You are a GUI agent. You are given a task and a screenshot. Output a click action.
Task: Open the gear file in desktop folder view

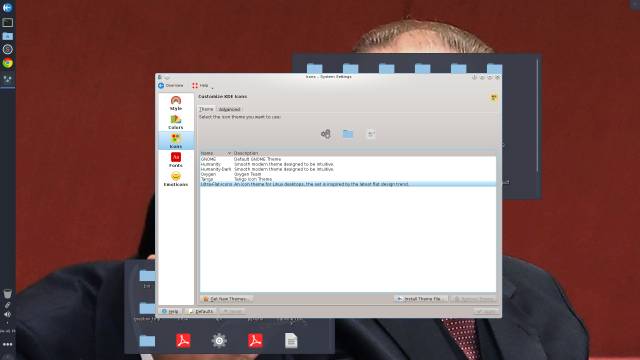click(x=219, y=340)
